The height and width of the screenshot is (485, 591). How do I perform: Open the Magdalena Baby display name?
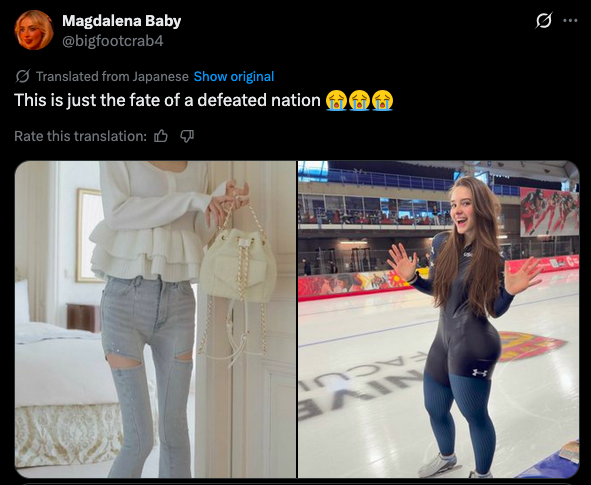click(x=121, y=21)
